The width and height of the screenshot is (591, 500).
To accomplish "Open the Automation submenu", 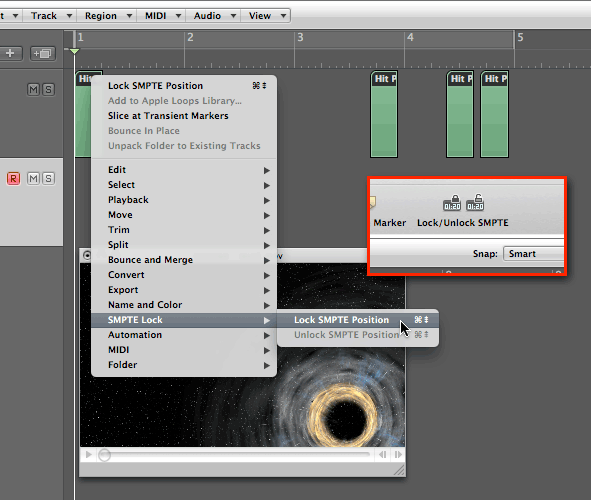I will coord(184,335).
